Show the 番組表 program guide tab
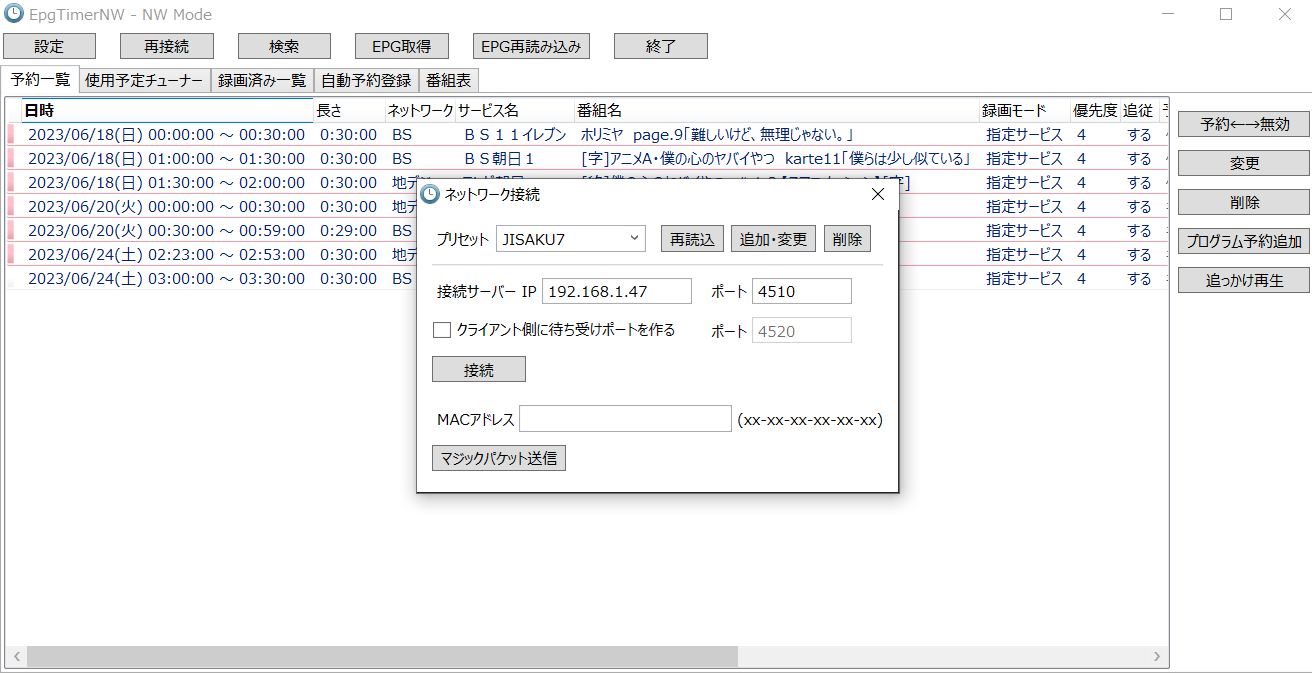 click(449, 79)
